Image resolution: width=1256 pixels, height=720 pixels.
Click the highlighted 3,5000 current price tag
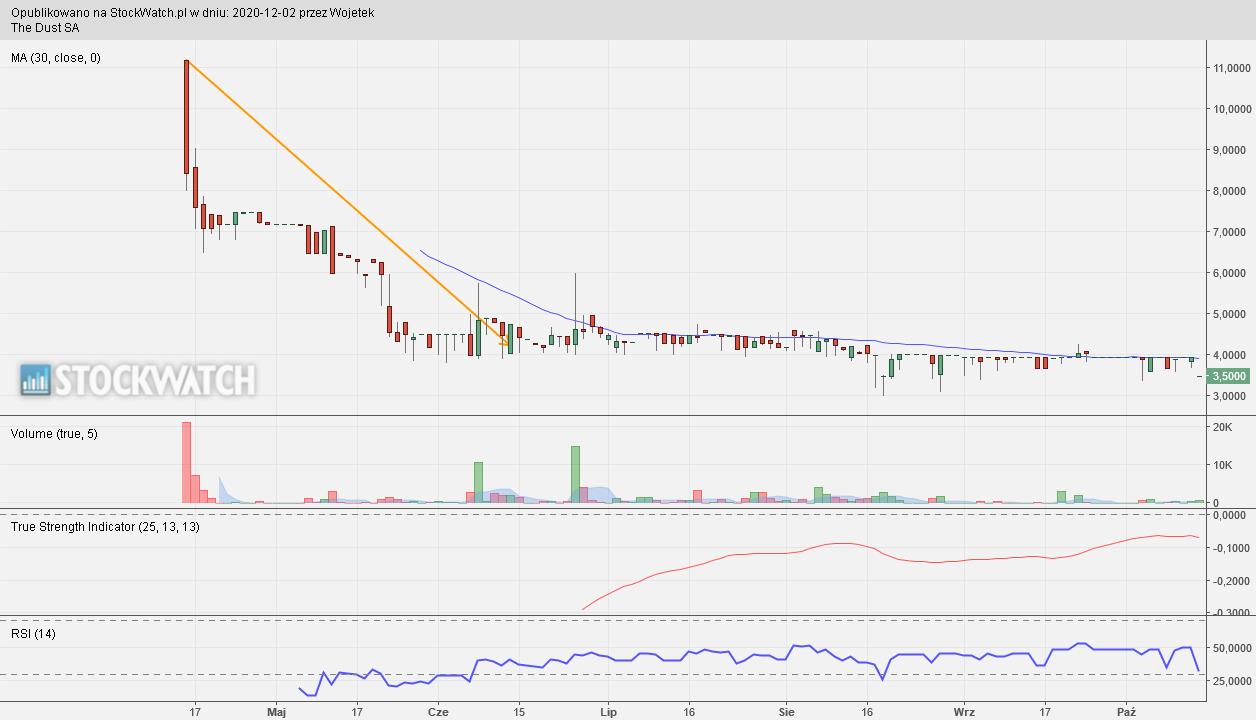click(1228, 376)
